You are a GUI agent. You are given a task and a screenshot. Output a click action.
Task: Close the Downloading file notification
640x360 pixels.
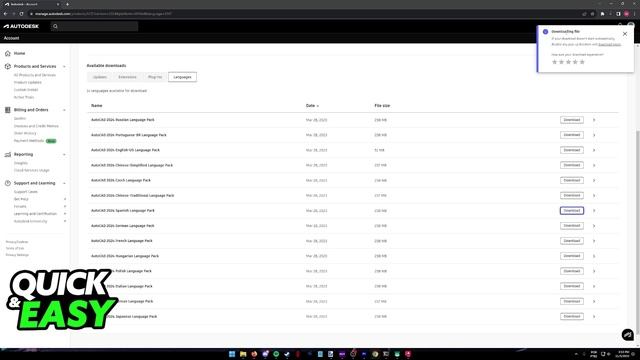point(625,34)
